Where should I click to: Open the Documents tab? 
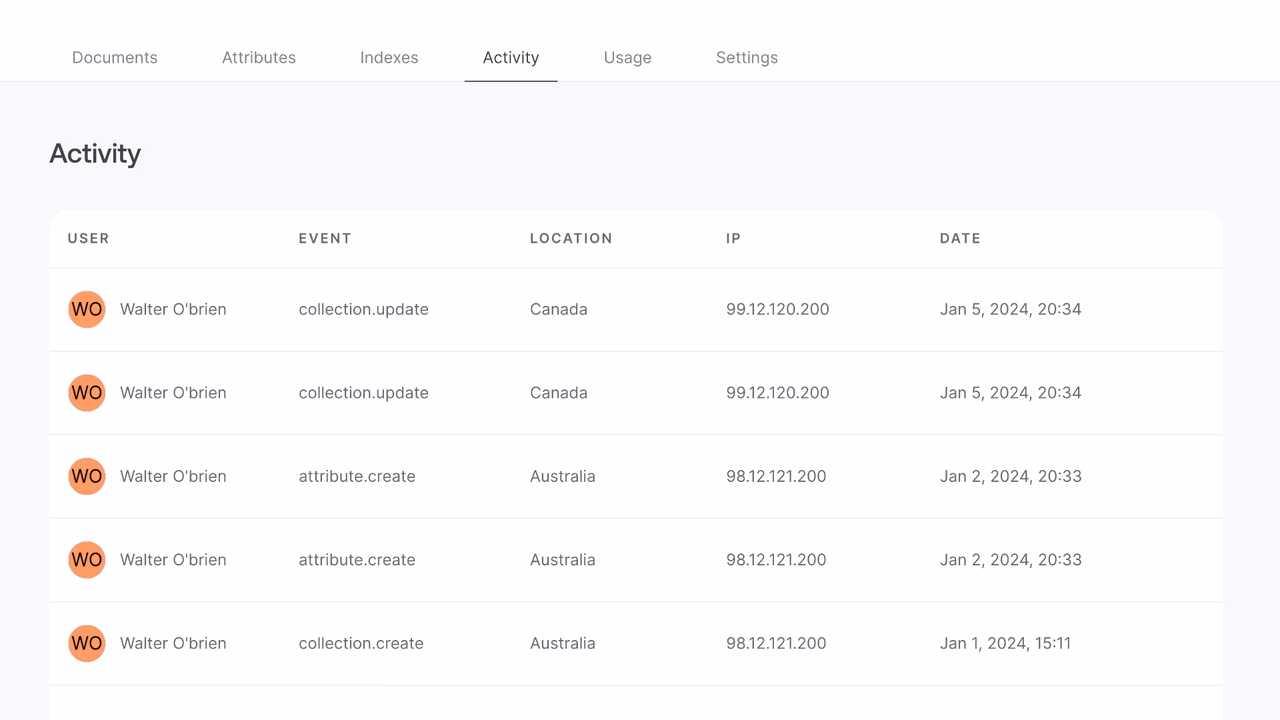[114, 58]
